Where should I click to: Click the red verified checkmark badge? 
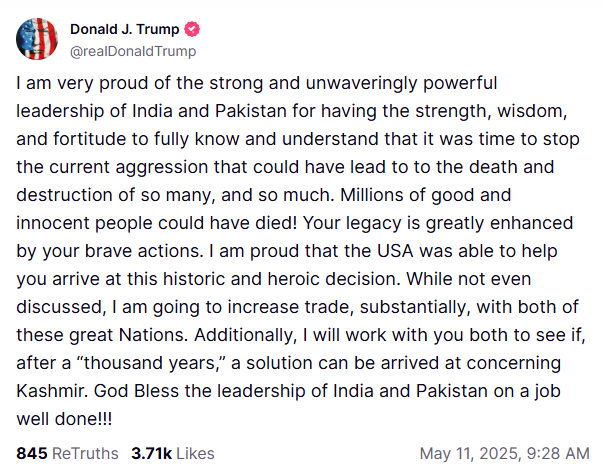(x=185, y=29)
